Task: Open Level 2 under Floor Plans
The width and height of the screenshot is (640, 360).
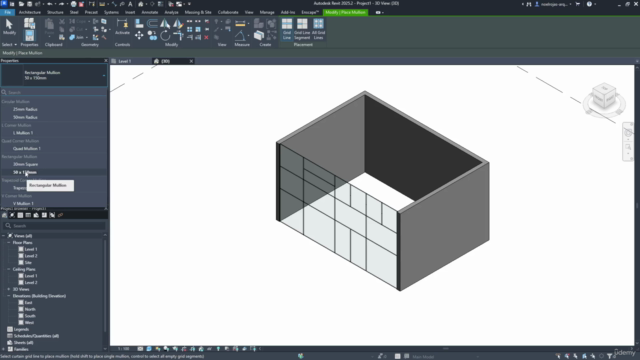Action: [31, 256]
